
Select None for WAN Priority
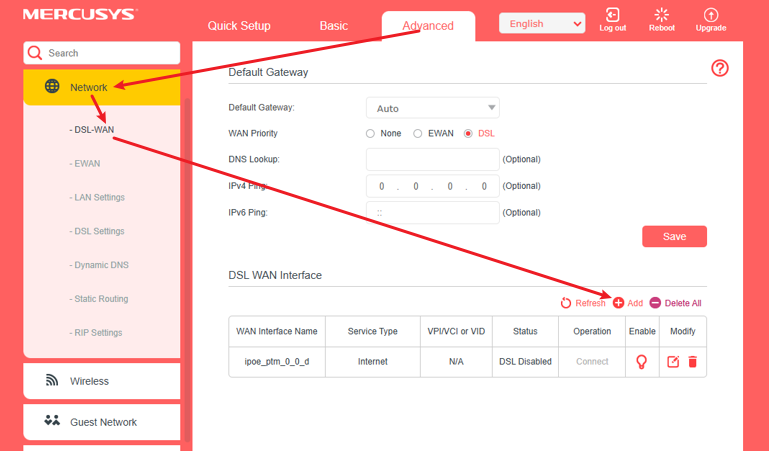coord(370,133)
